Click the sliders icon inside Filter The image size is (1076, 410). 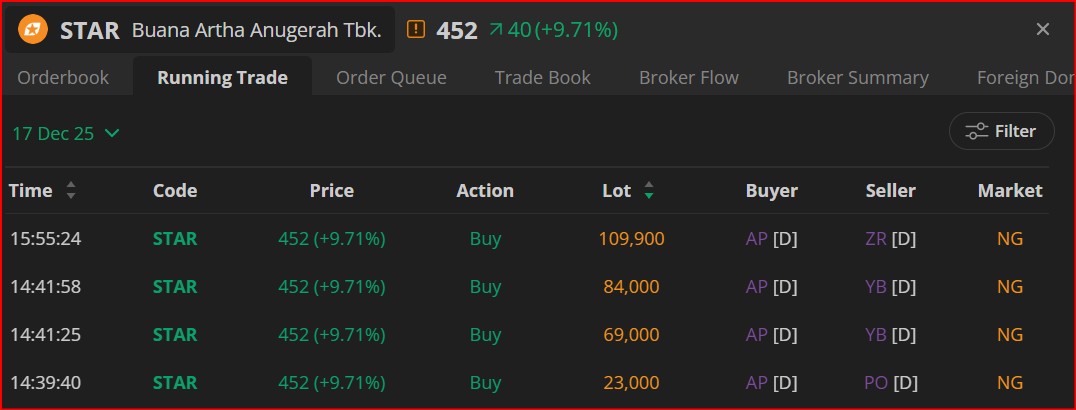pyautogui.click(x=976, y=131)
